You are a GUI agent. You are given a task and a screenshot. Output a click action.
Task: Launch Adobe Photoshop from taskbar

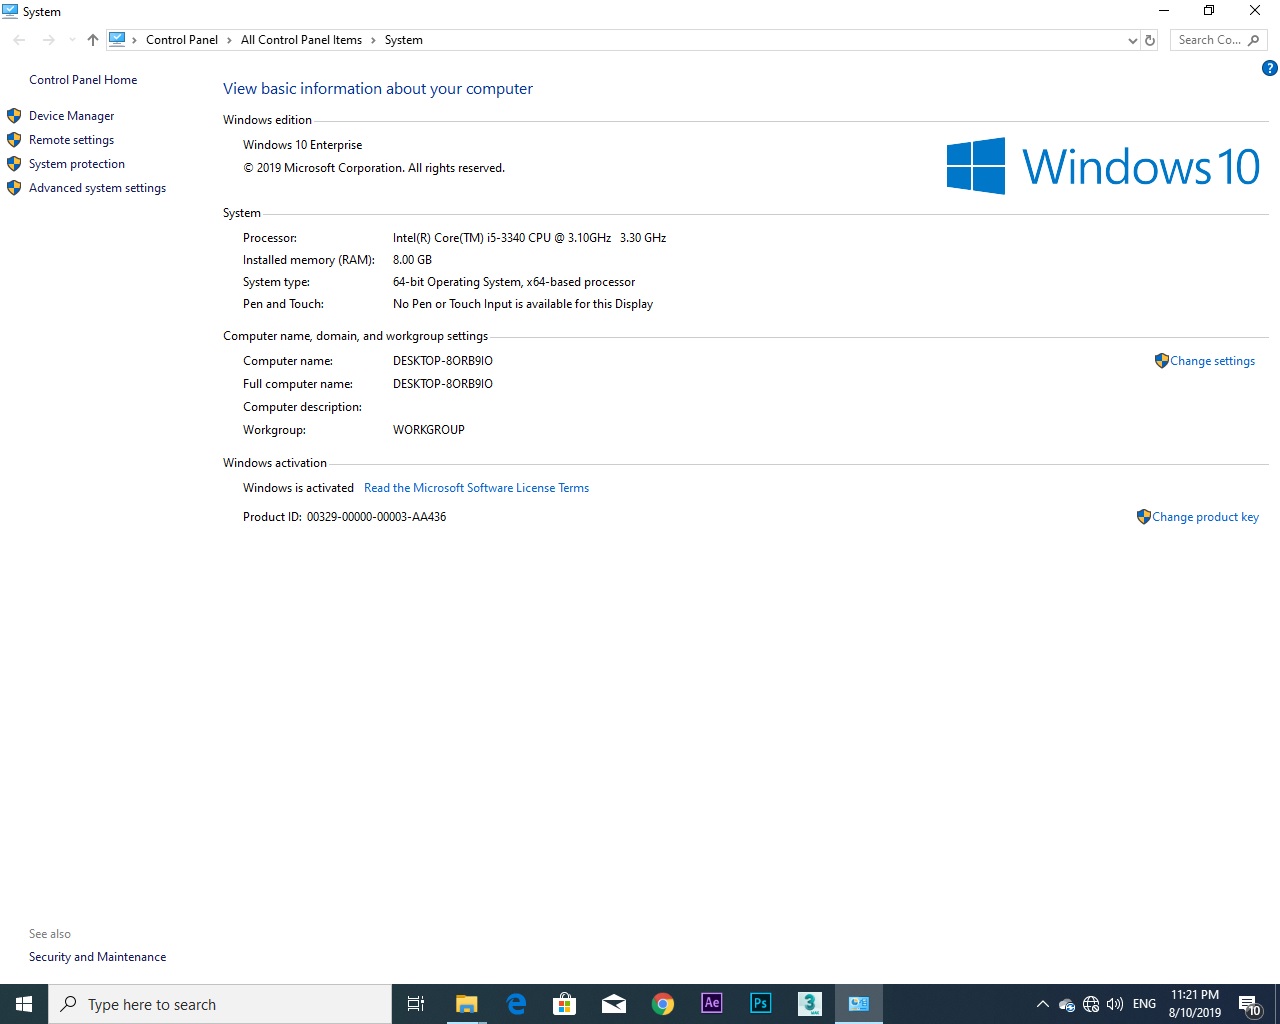[761, 1004]
